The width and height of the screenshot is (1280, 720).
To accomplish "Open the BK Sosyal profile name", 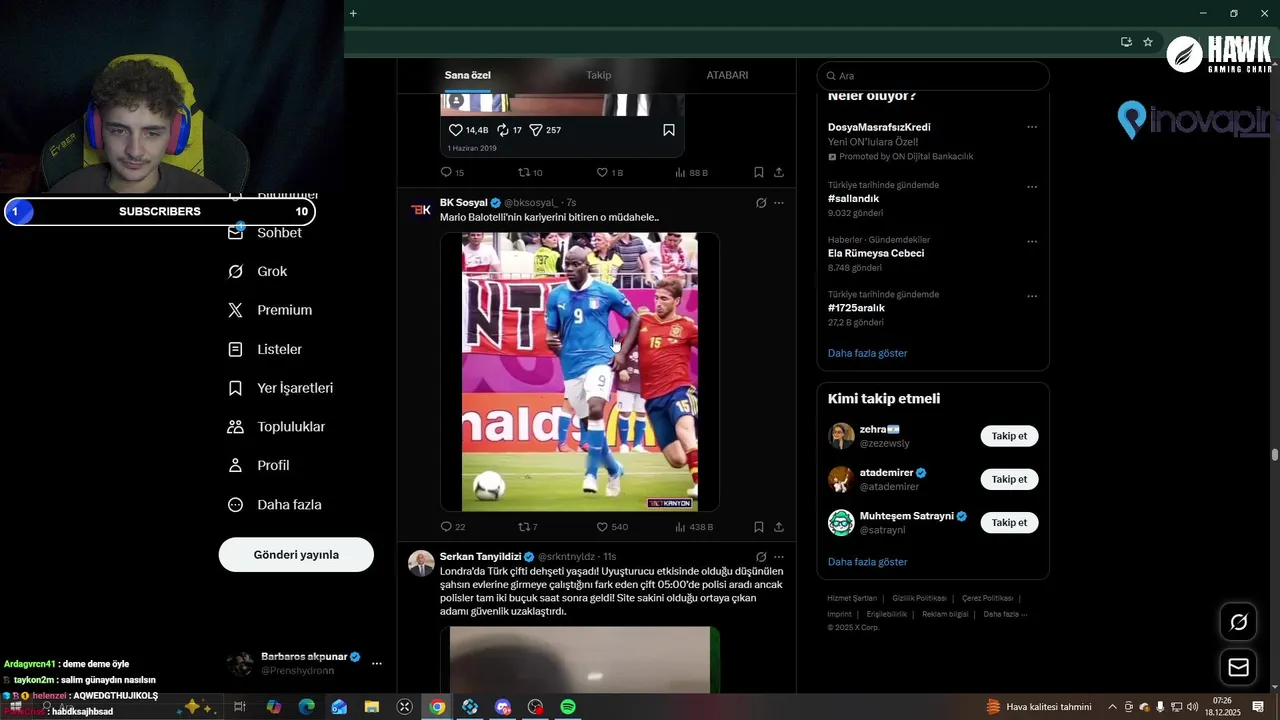I will [464, 203].
